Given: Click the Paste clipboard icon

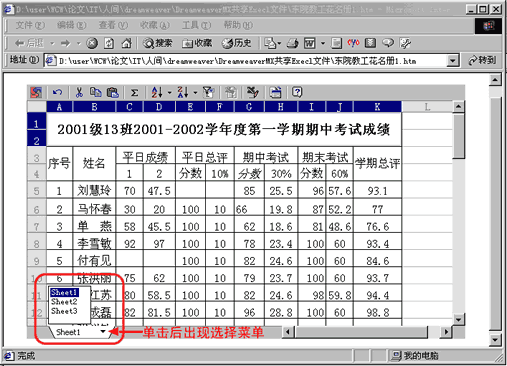Looking at the screenshot, I should coord(113,92).
